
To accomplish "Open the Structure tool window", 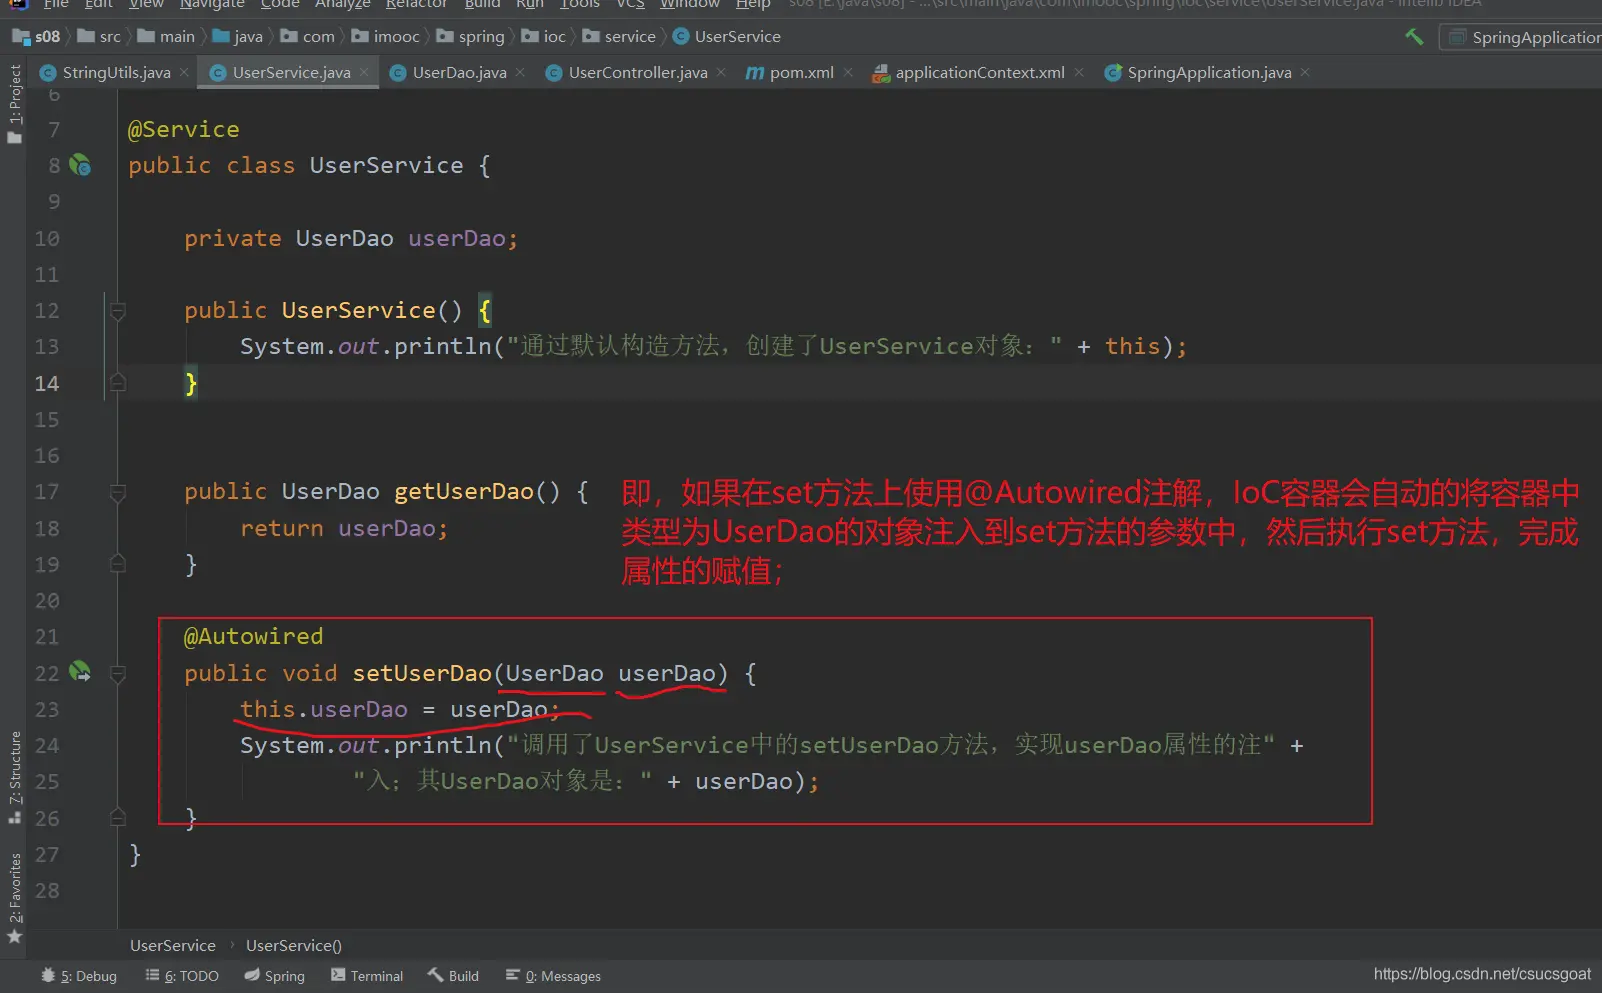I will point(14,776).
